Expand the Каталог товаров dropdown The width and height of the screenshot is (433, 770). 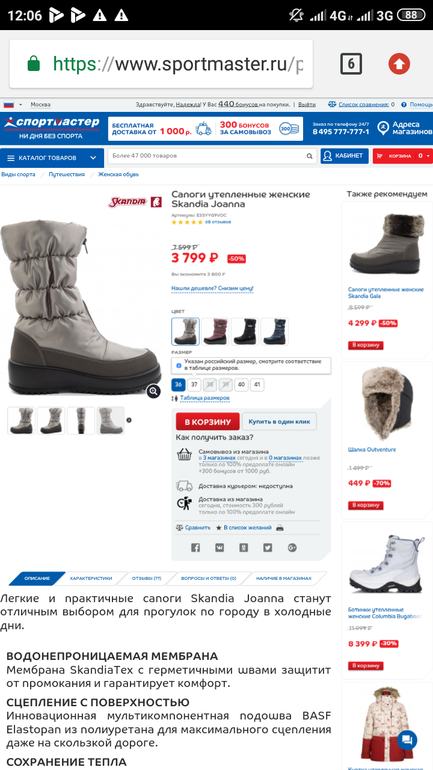pos(52,158)
